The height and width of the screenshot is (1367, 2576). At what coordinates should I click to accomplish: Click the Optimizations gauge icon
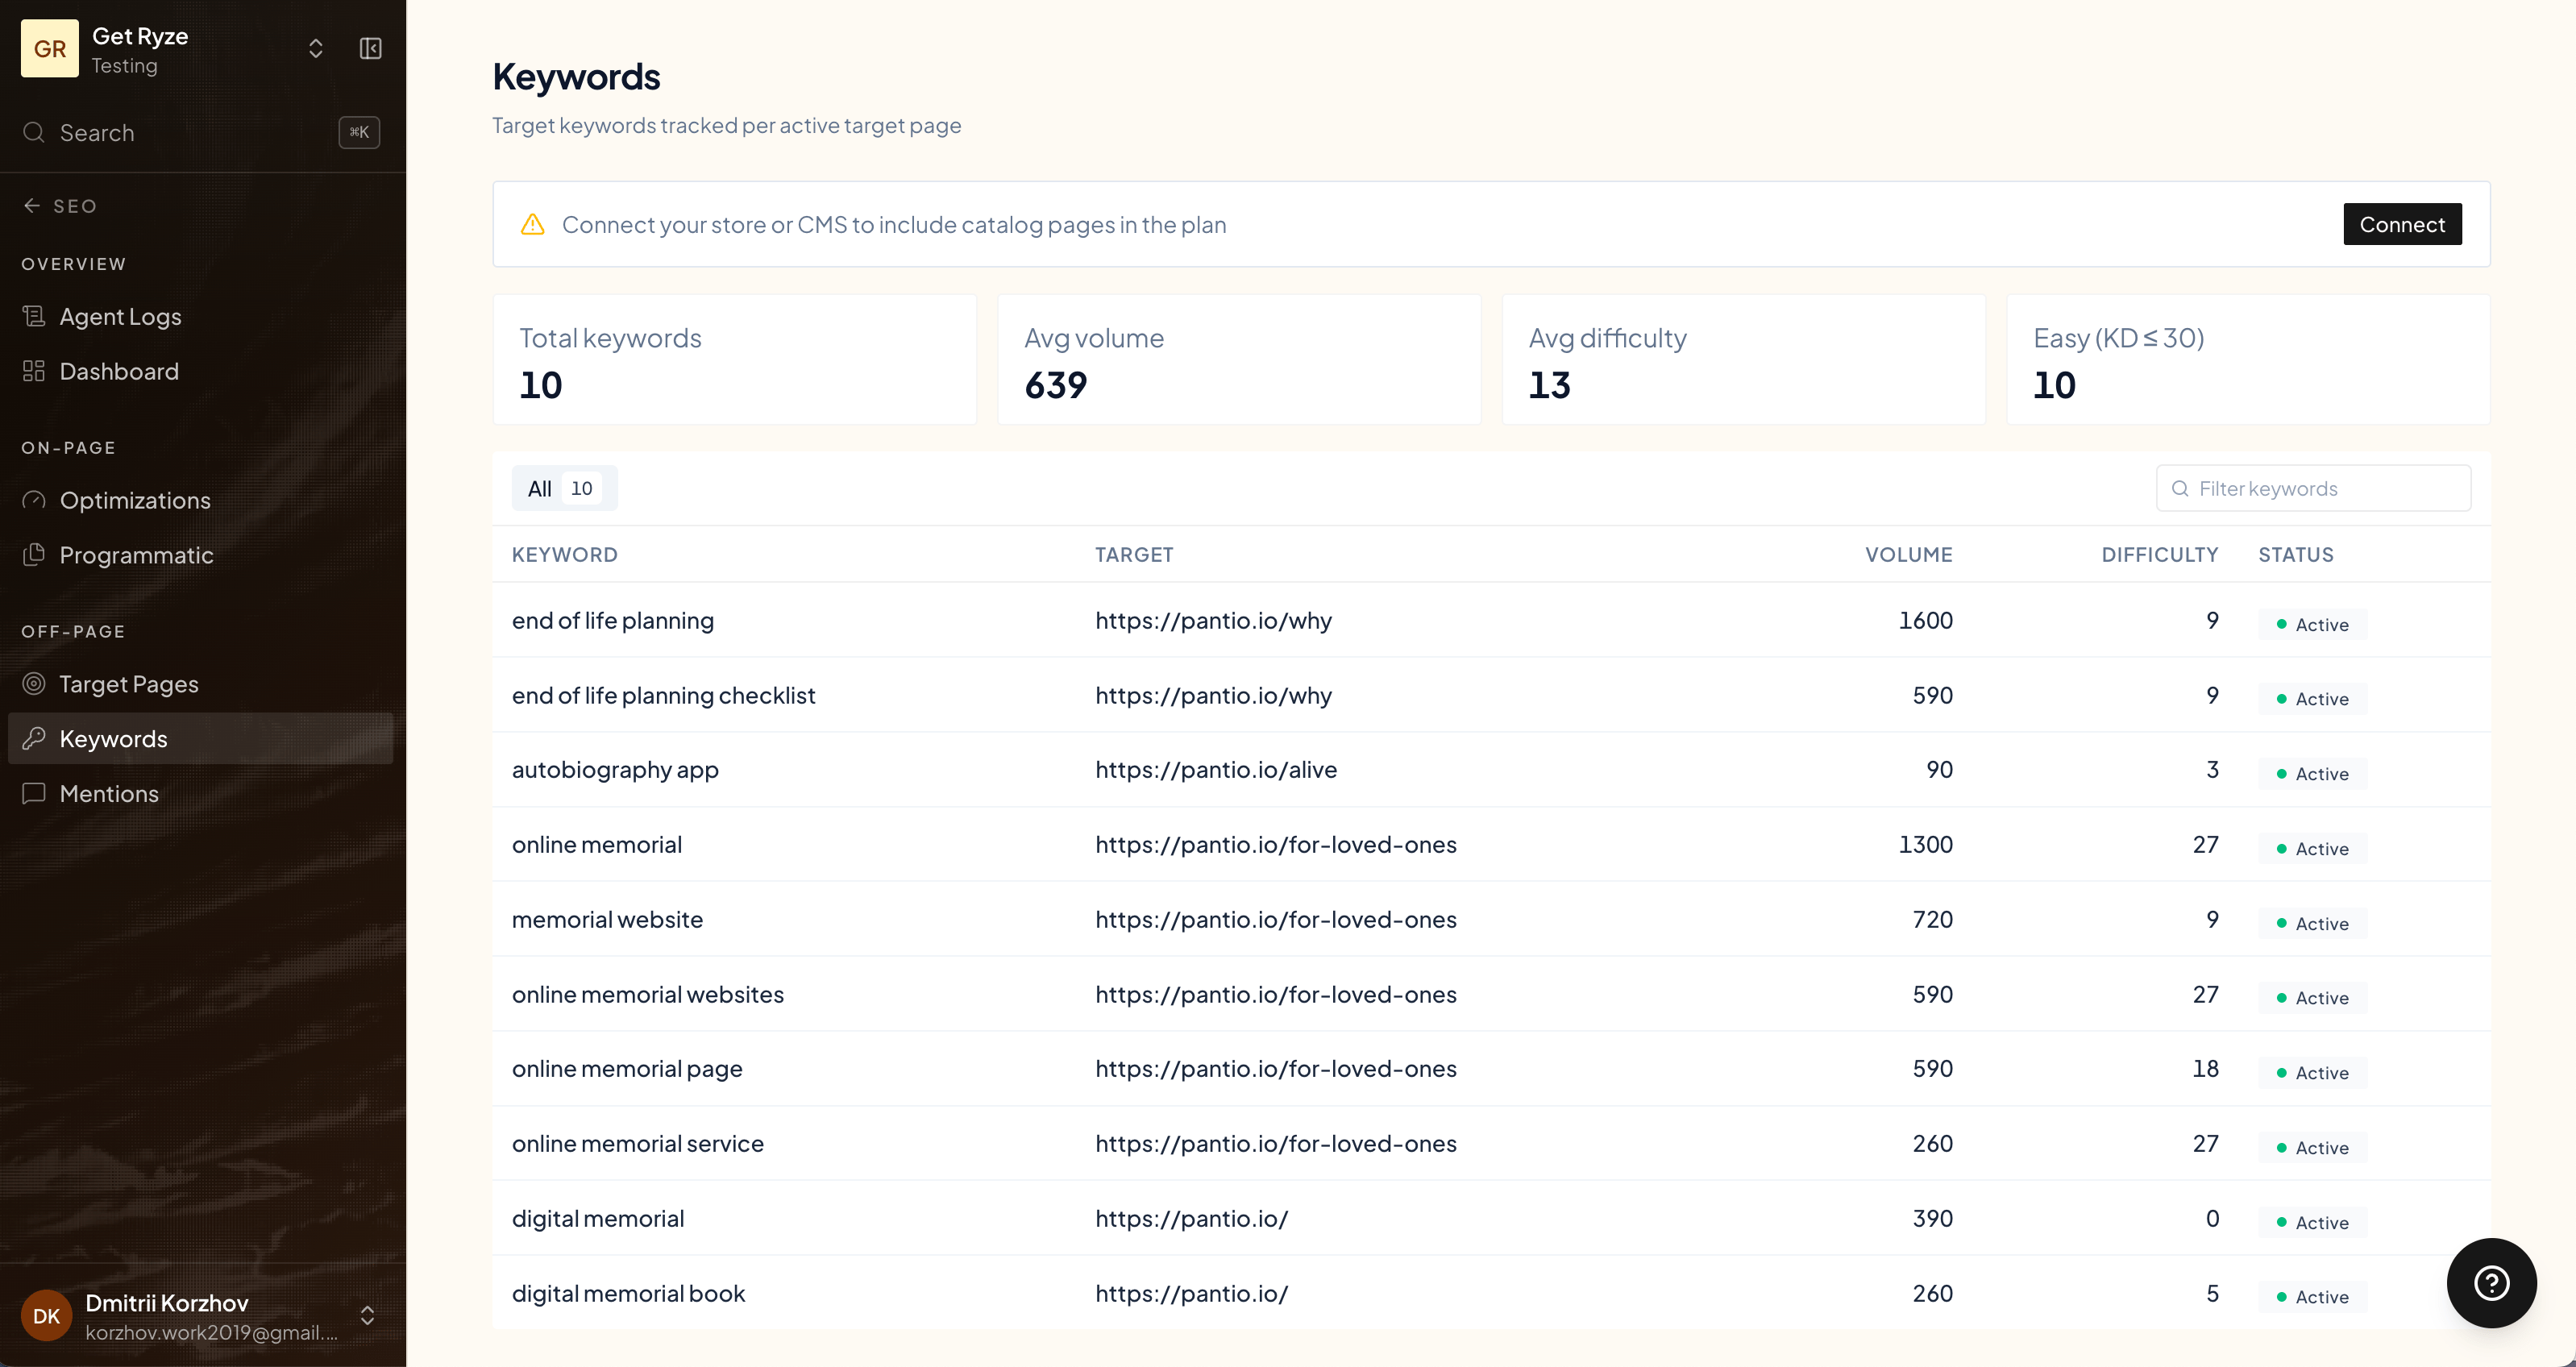click(x=34, y=500)
